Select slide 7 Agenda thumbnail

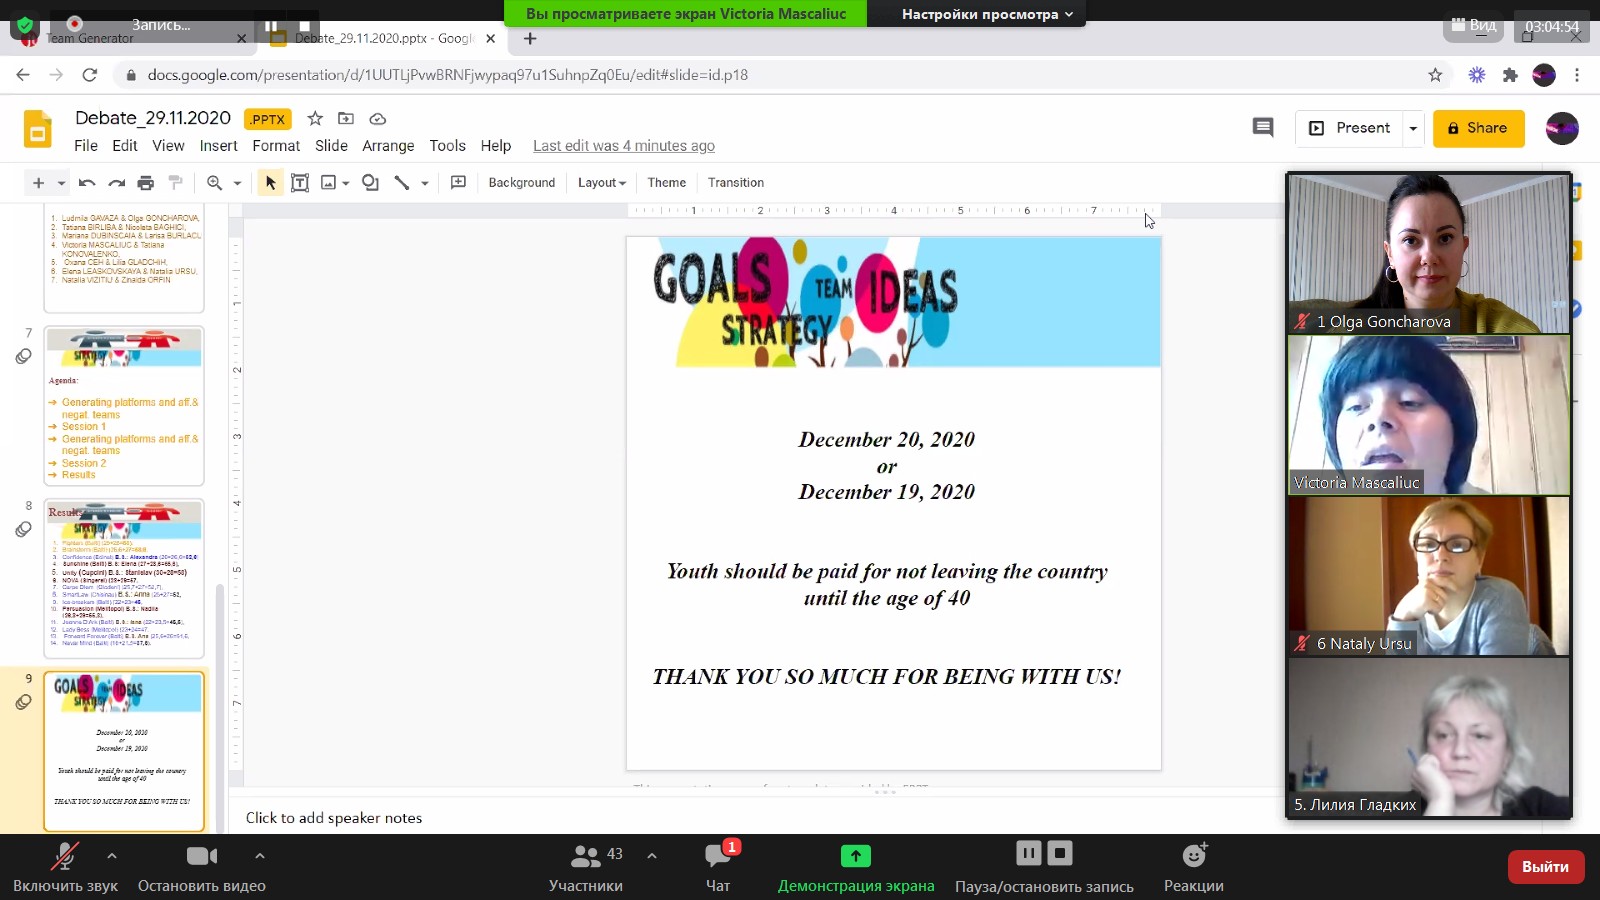point(124,406)
